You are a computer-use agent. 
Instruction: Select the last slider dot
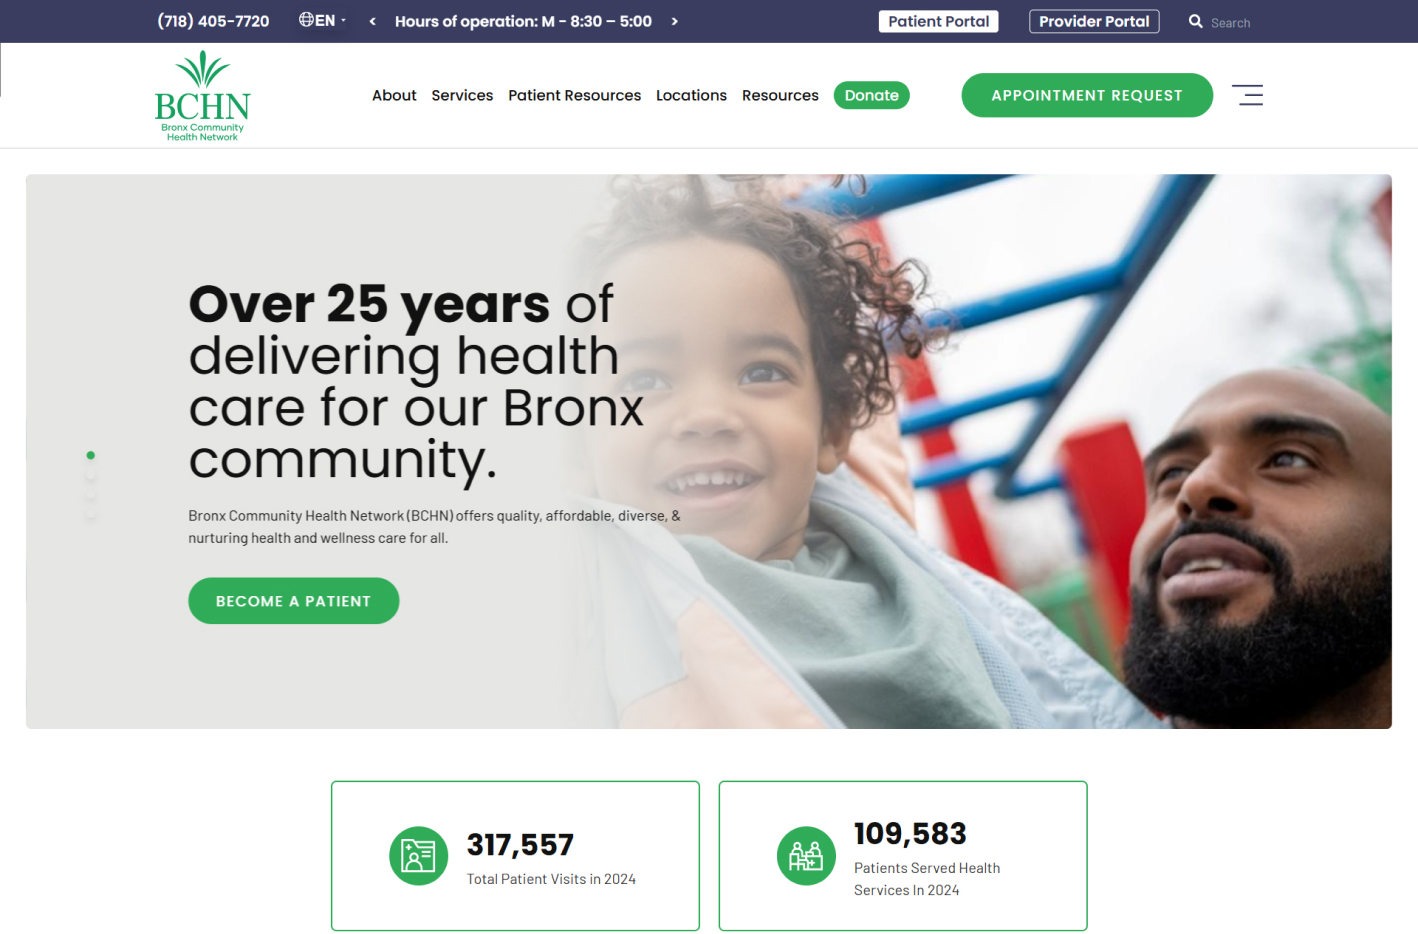[91, 515]
